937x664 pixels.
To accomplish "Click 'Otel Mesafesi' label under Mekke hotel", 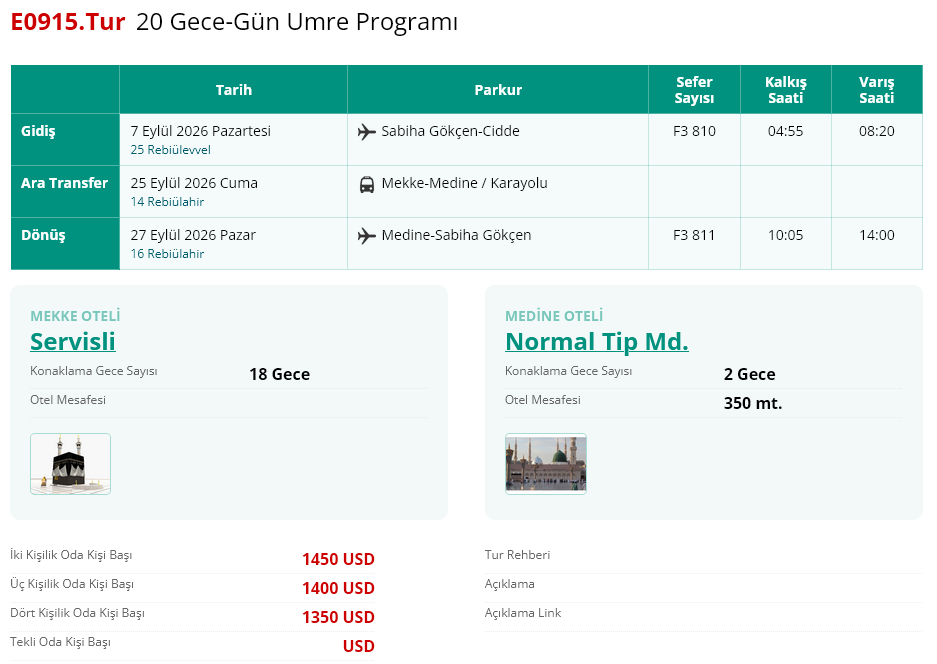I will tap(68, 400).
